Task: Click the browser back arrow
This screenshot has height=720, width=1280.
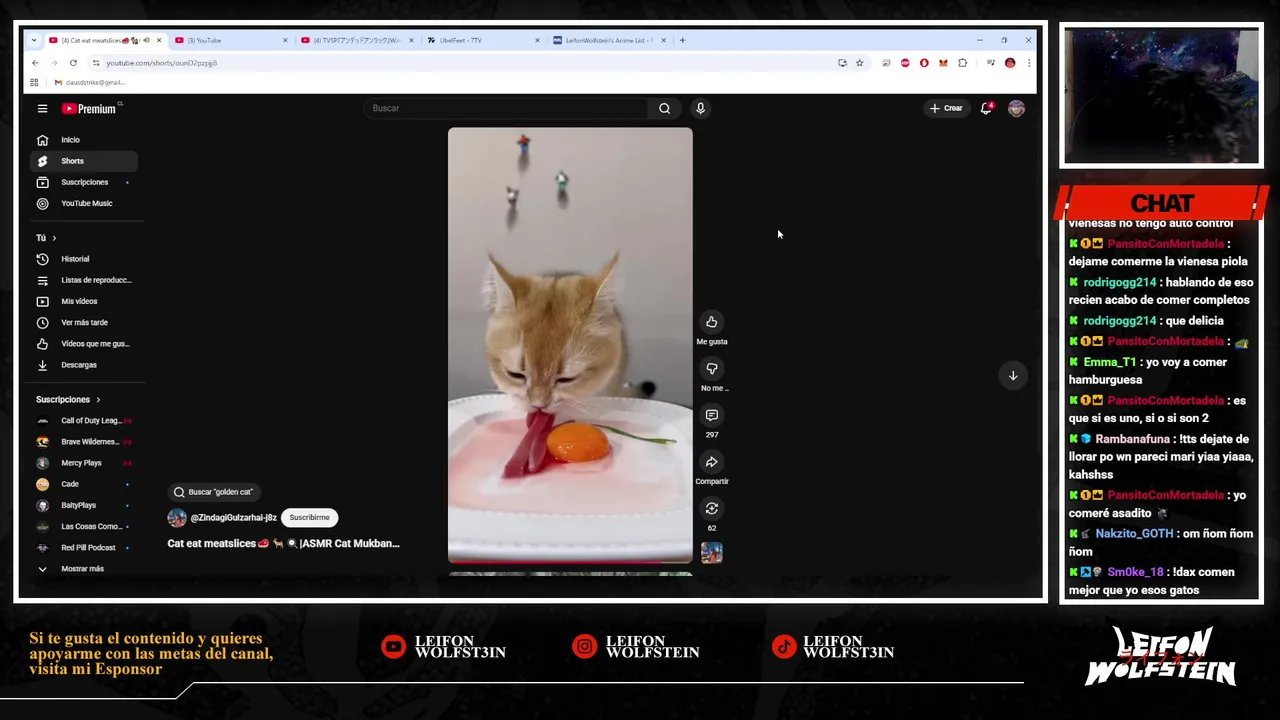Action: [x=35, y=63]
